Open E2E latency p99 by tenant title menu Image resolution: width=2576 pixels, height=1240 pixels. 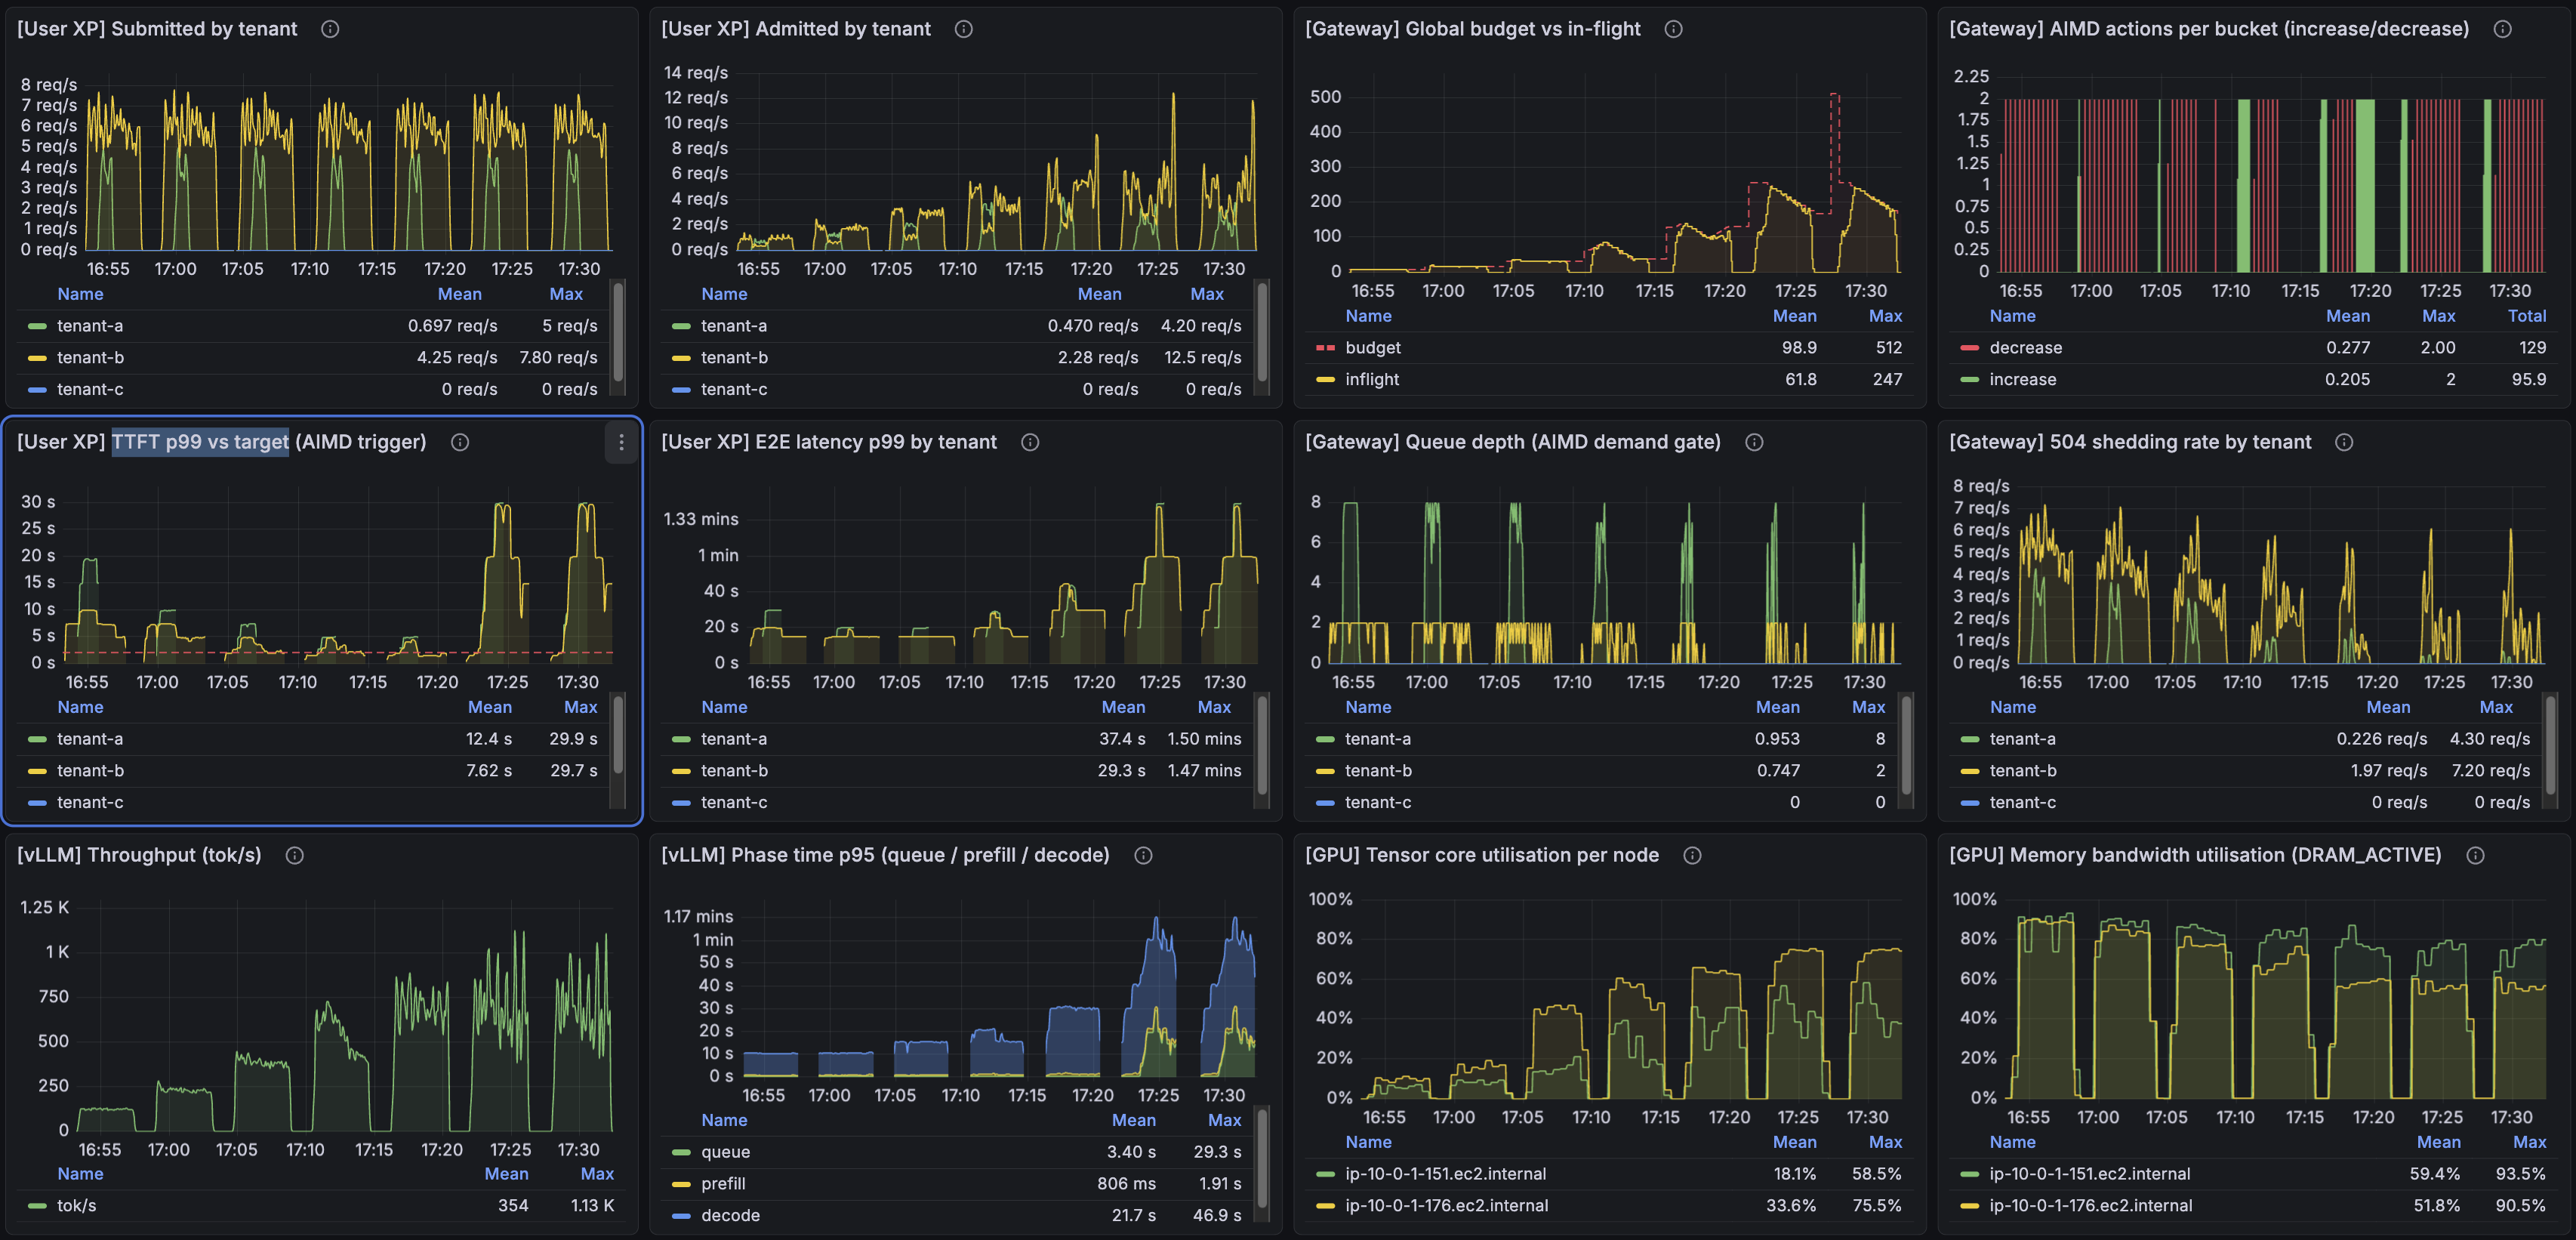pyautogui.click(x=829, y=442)
